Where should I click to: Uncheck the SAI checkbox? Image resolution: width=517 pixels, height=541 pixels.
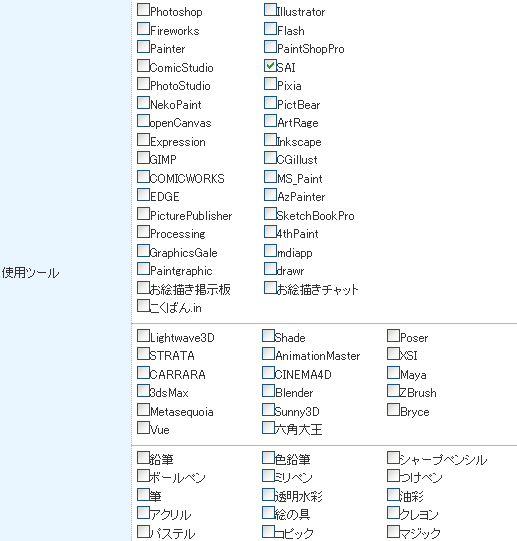270,65
